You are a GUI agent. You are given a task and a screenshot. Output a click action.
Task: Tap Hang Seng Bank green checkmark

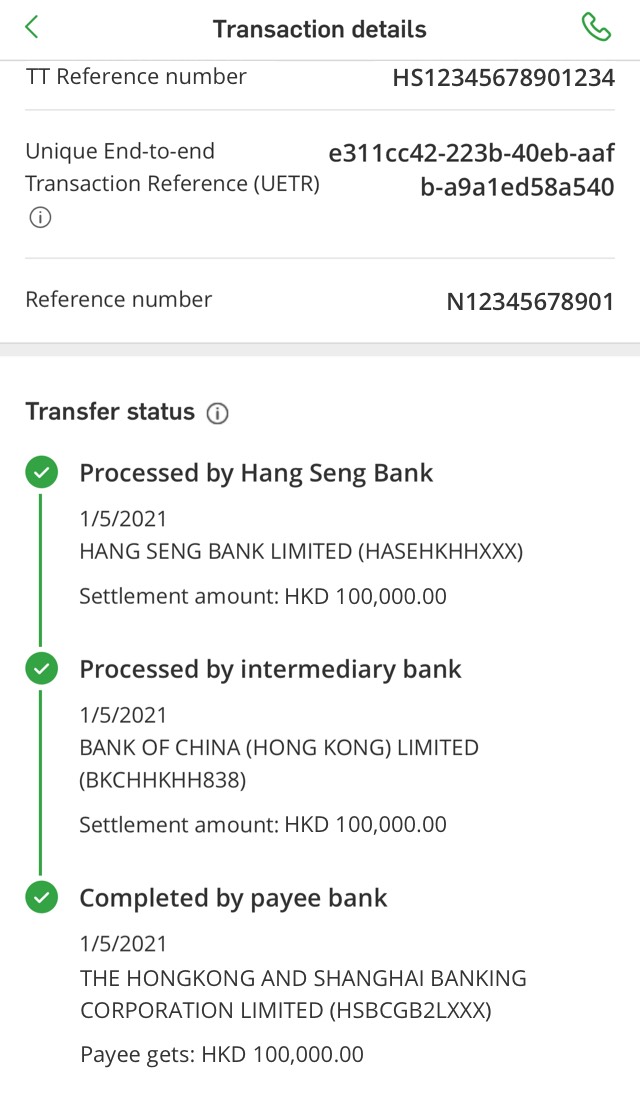tap(41, 473)
